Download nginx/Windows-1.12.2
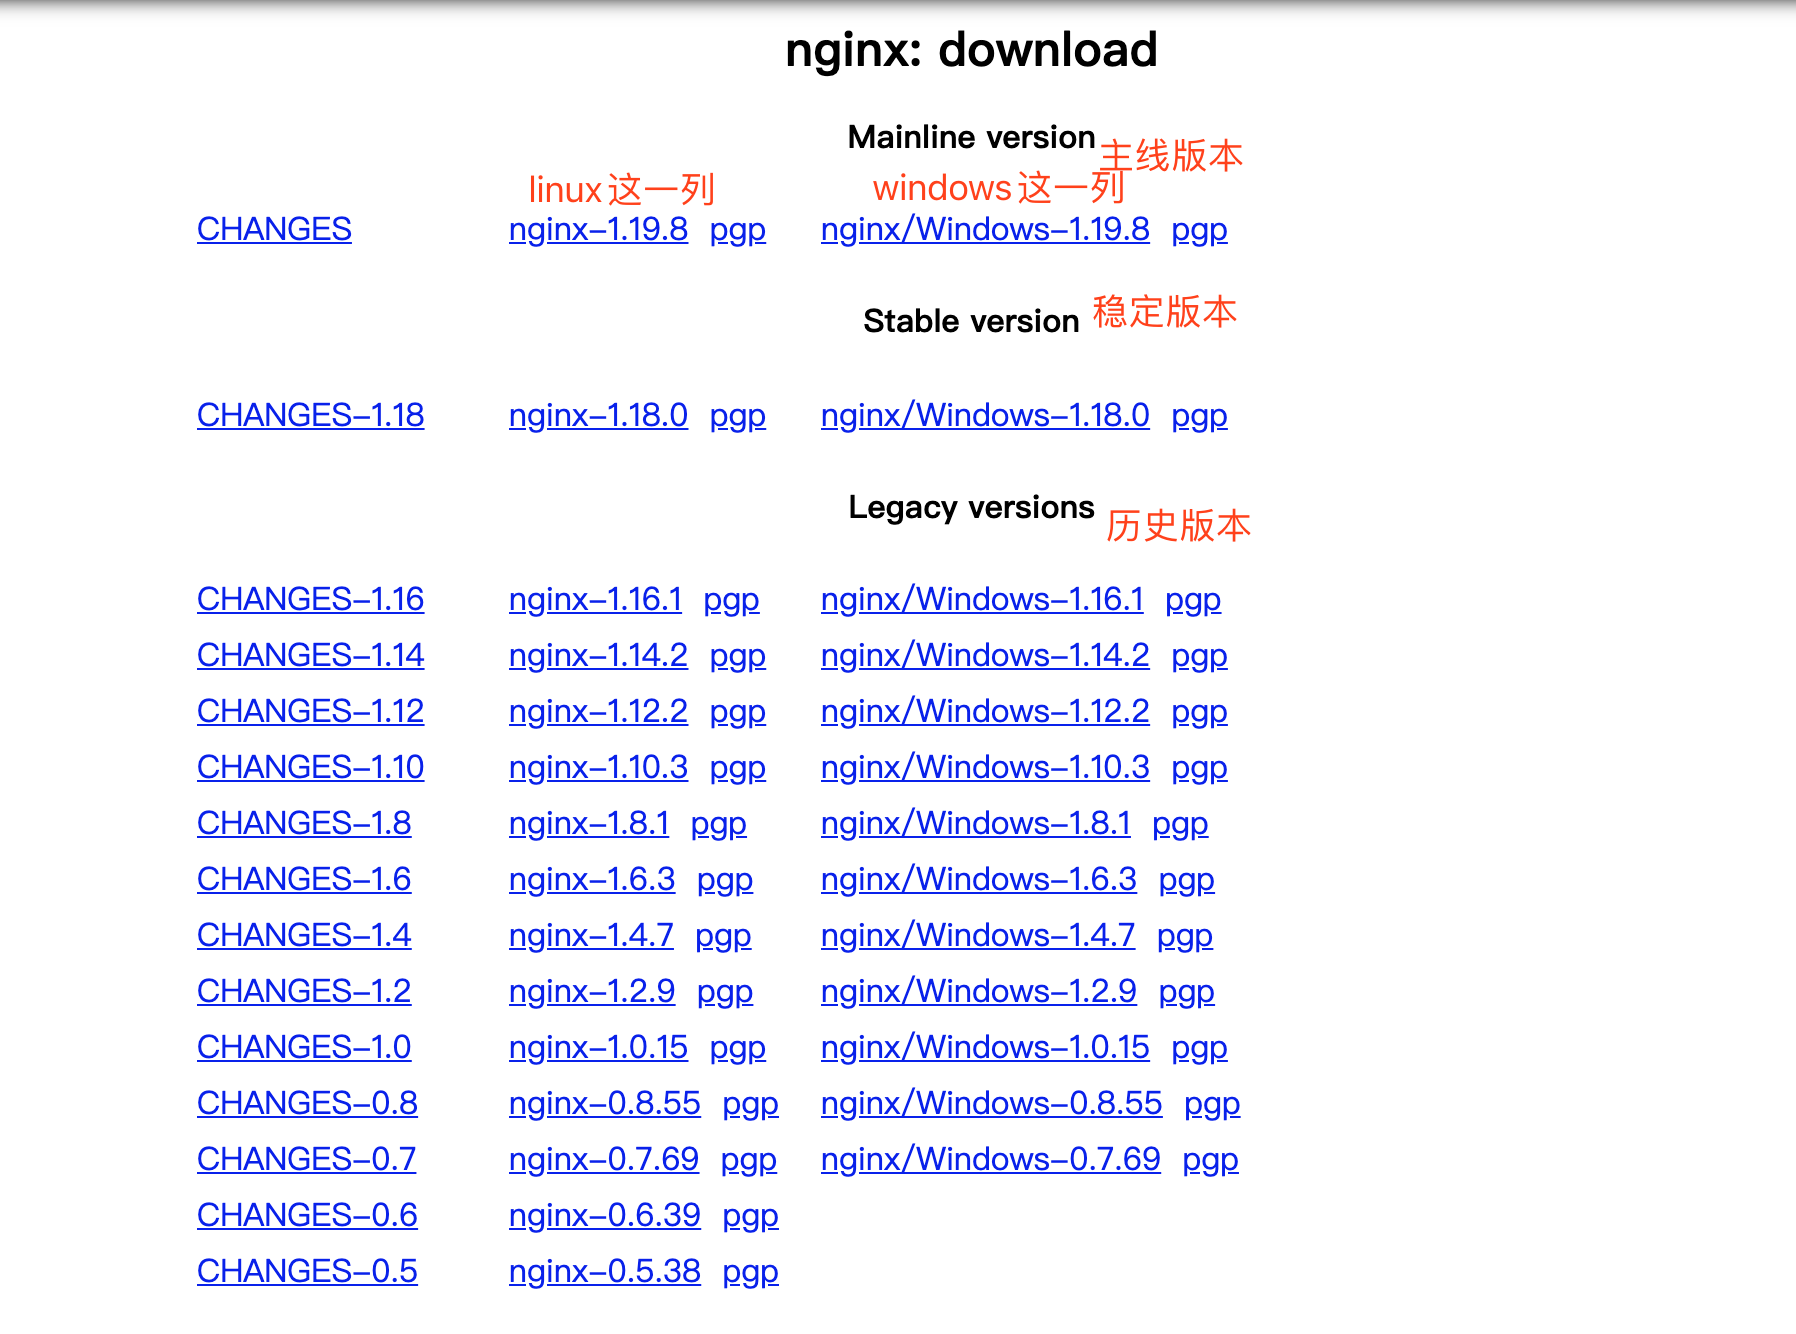Viewport: 1796px width, 1334px height. point(985,711)
